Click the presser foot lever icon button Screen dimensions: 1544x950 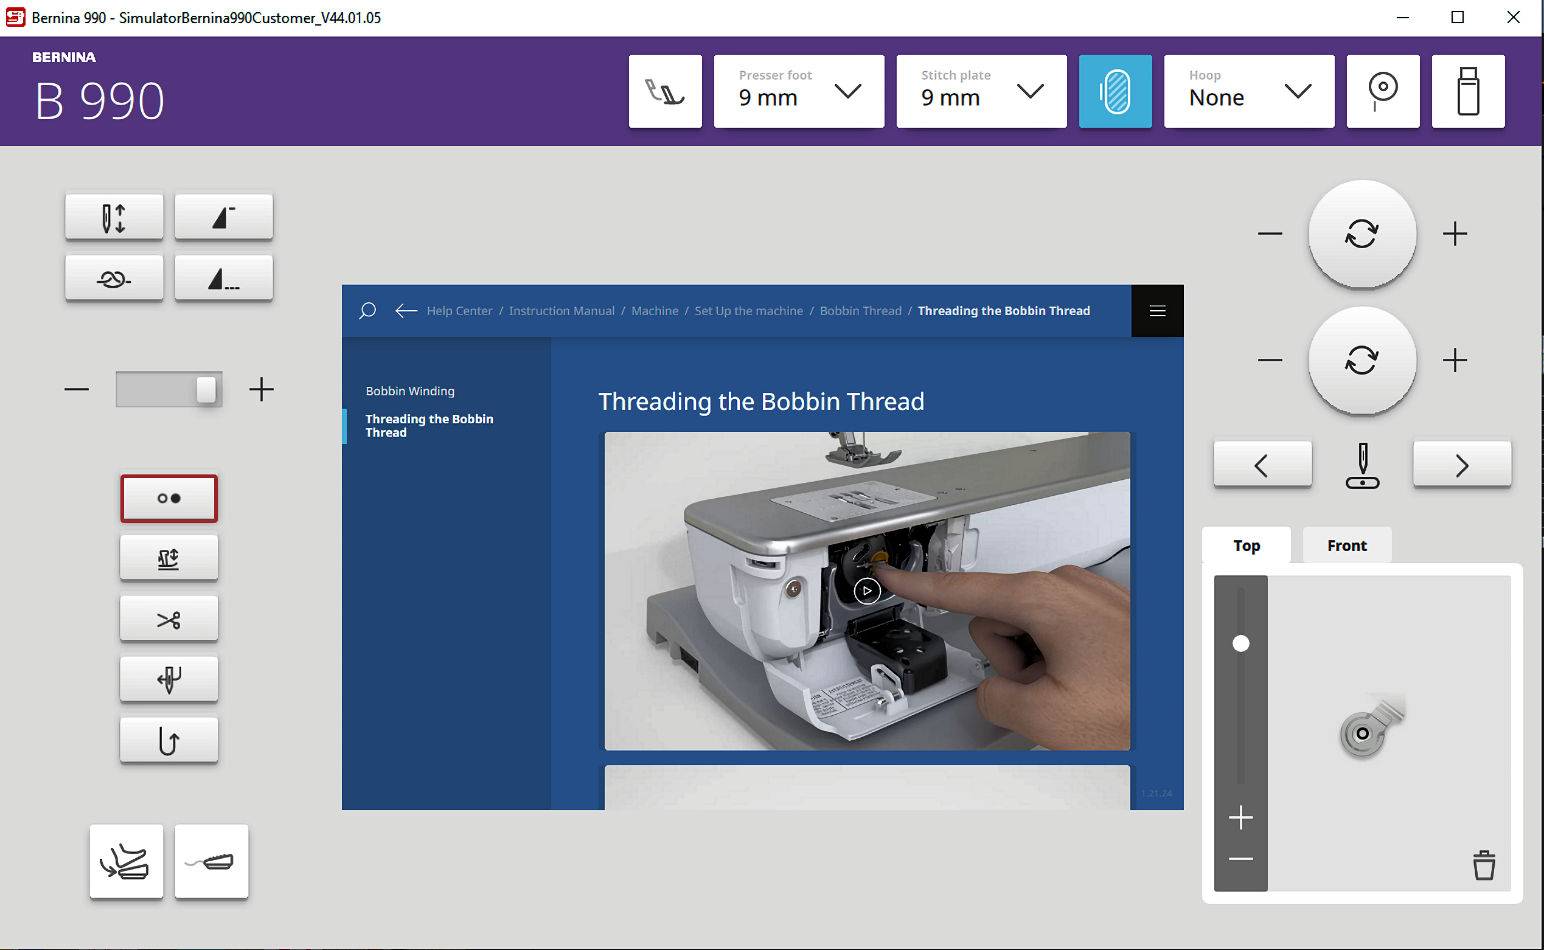(665, 91)
